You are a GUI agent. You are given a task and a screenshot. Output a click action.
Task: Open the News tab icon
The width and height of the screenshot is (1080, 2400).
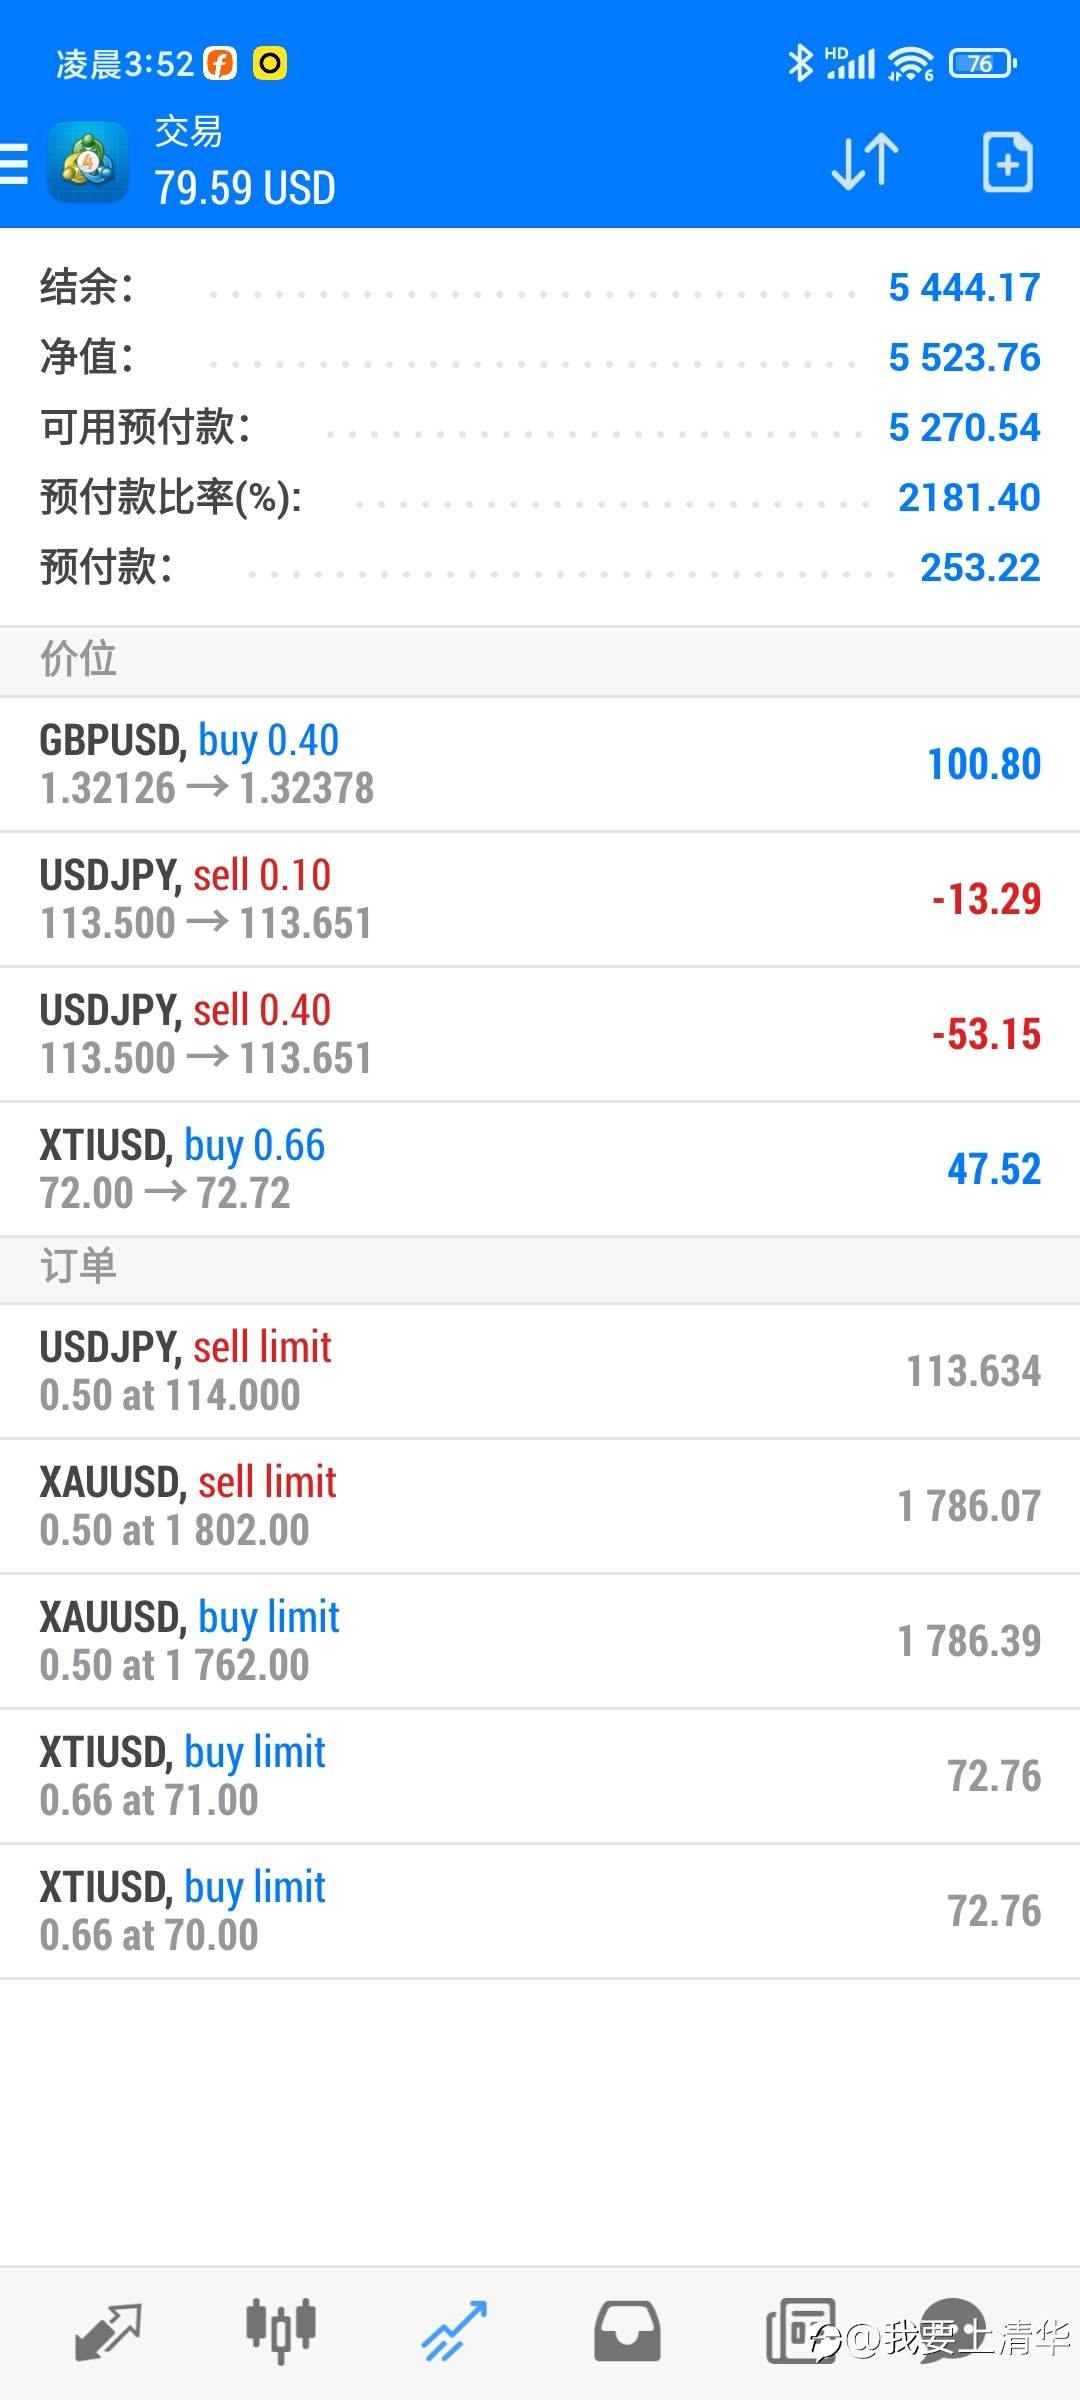[x=800, y=2331]
